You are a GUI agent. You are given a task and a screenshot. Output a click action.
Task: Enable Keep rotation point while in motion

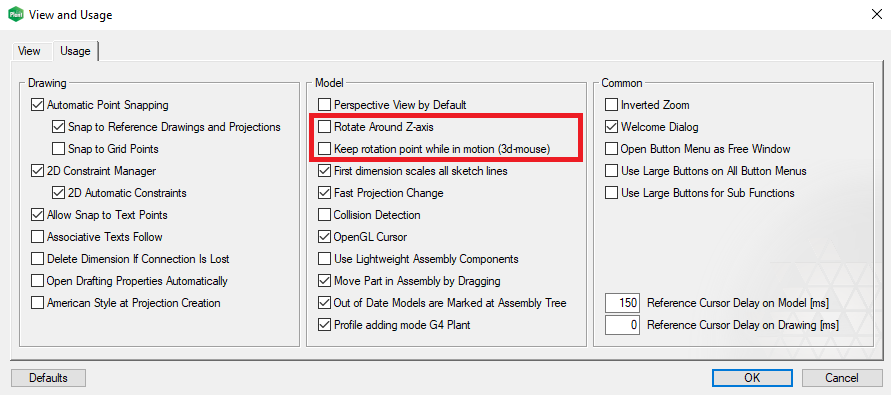point(324,149)
